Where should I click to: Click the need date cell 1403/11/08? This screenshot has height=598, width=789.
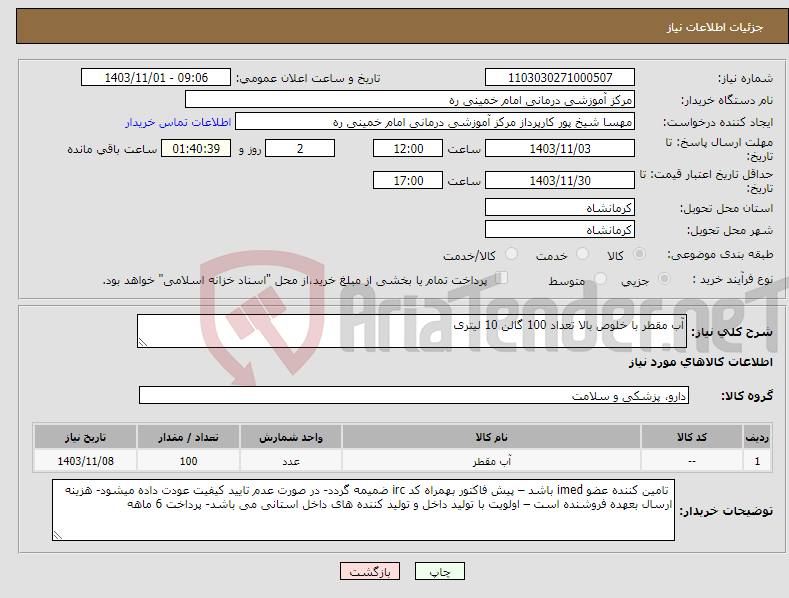tap(86, 461)
